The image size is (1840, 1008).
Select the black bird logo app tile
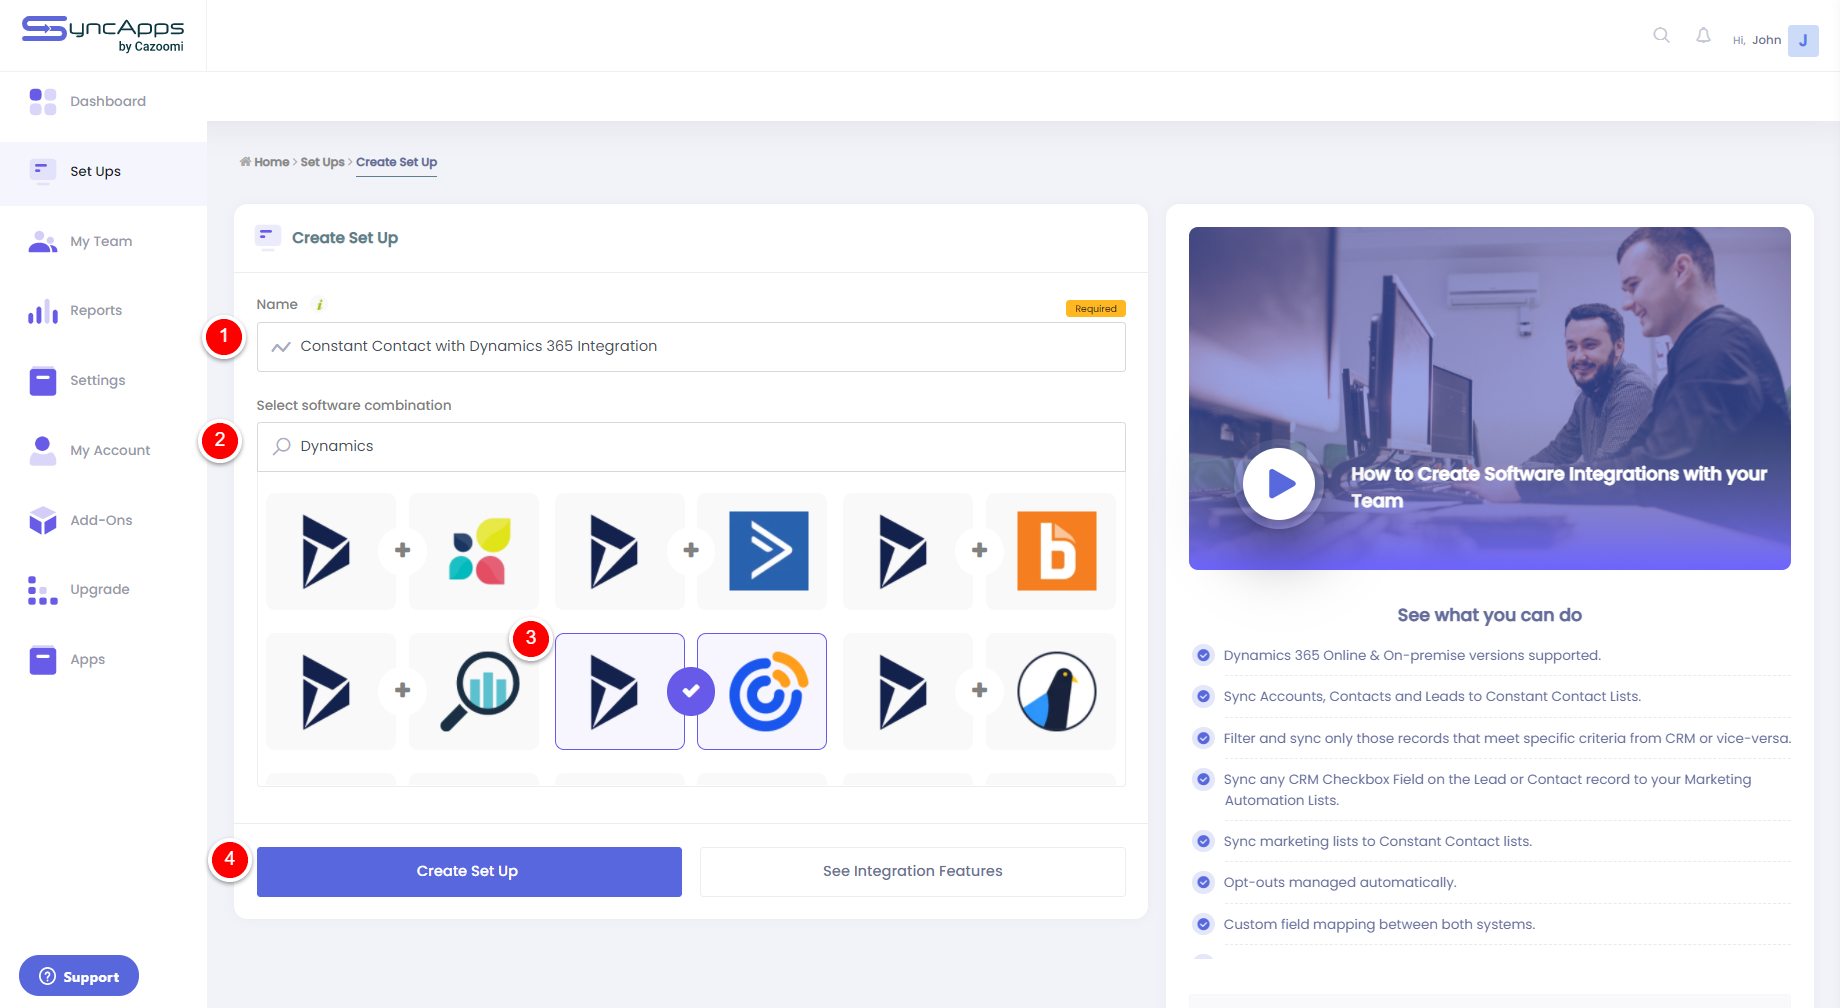[x=1051, y=691]
